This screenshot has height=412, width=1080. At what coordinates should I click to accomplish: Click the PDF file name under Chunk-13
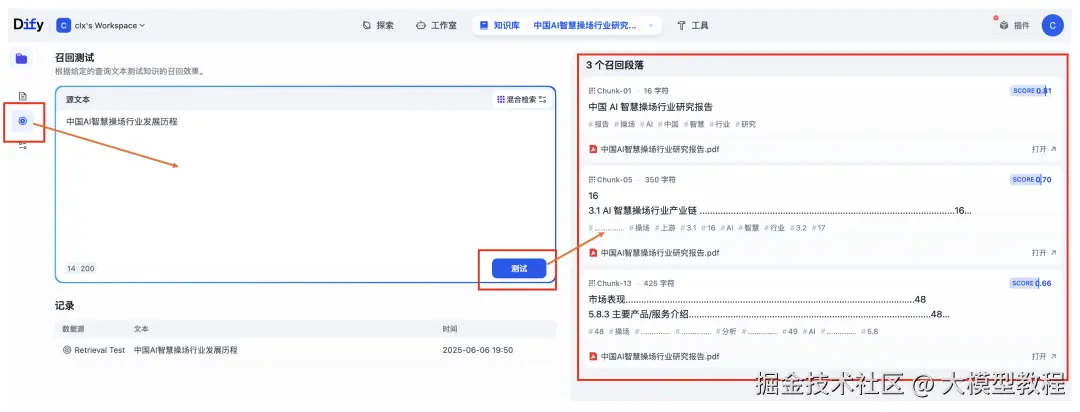[660, 356]
